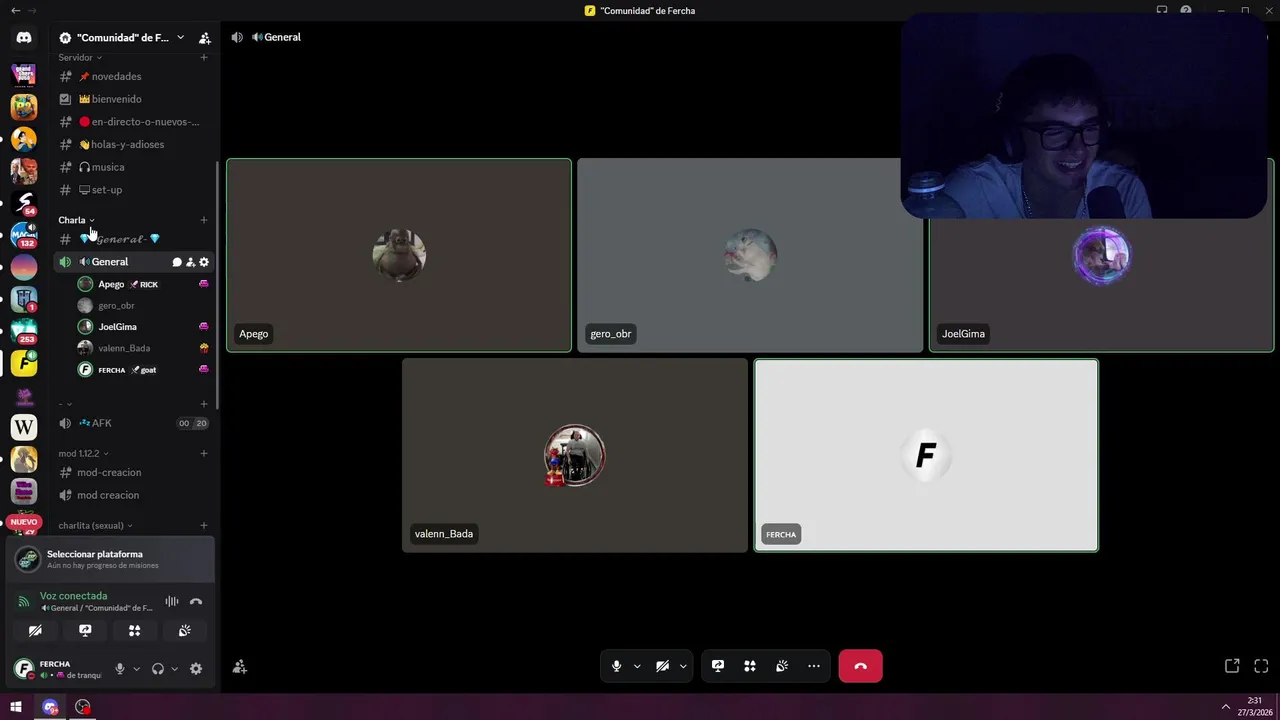
Task: Open soundboard button in sidebar panel
Action: pyautogui.click(x=185, y=630)
